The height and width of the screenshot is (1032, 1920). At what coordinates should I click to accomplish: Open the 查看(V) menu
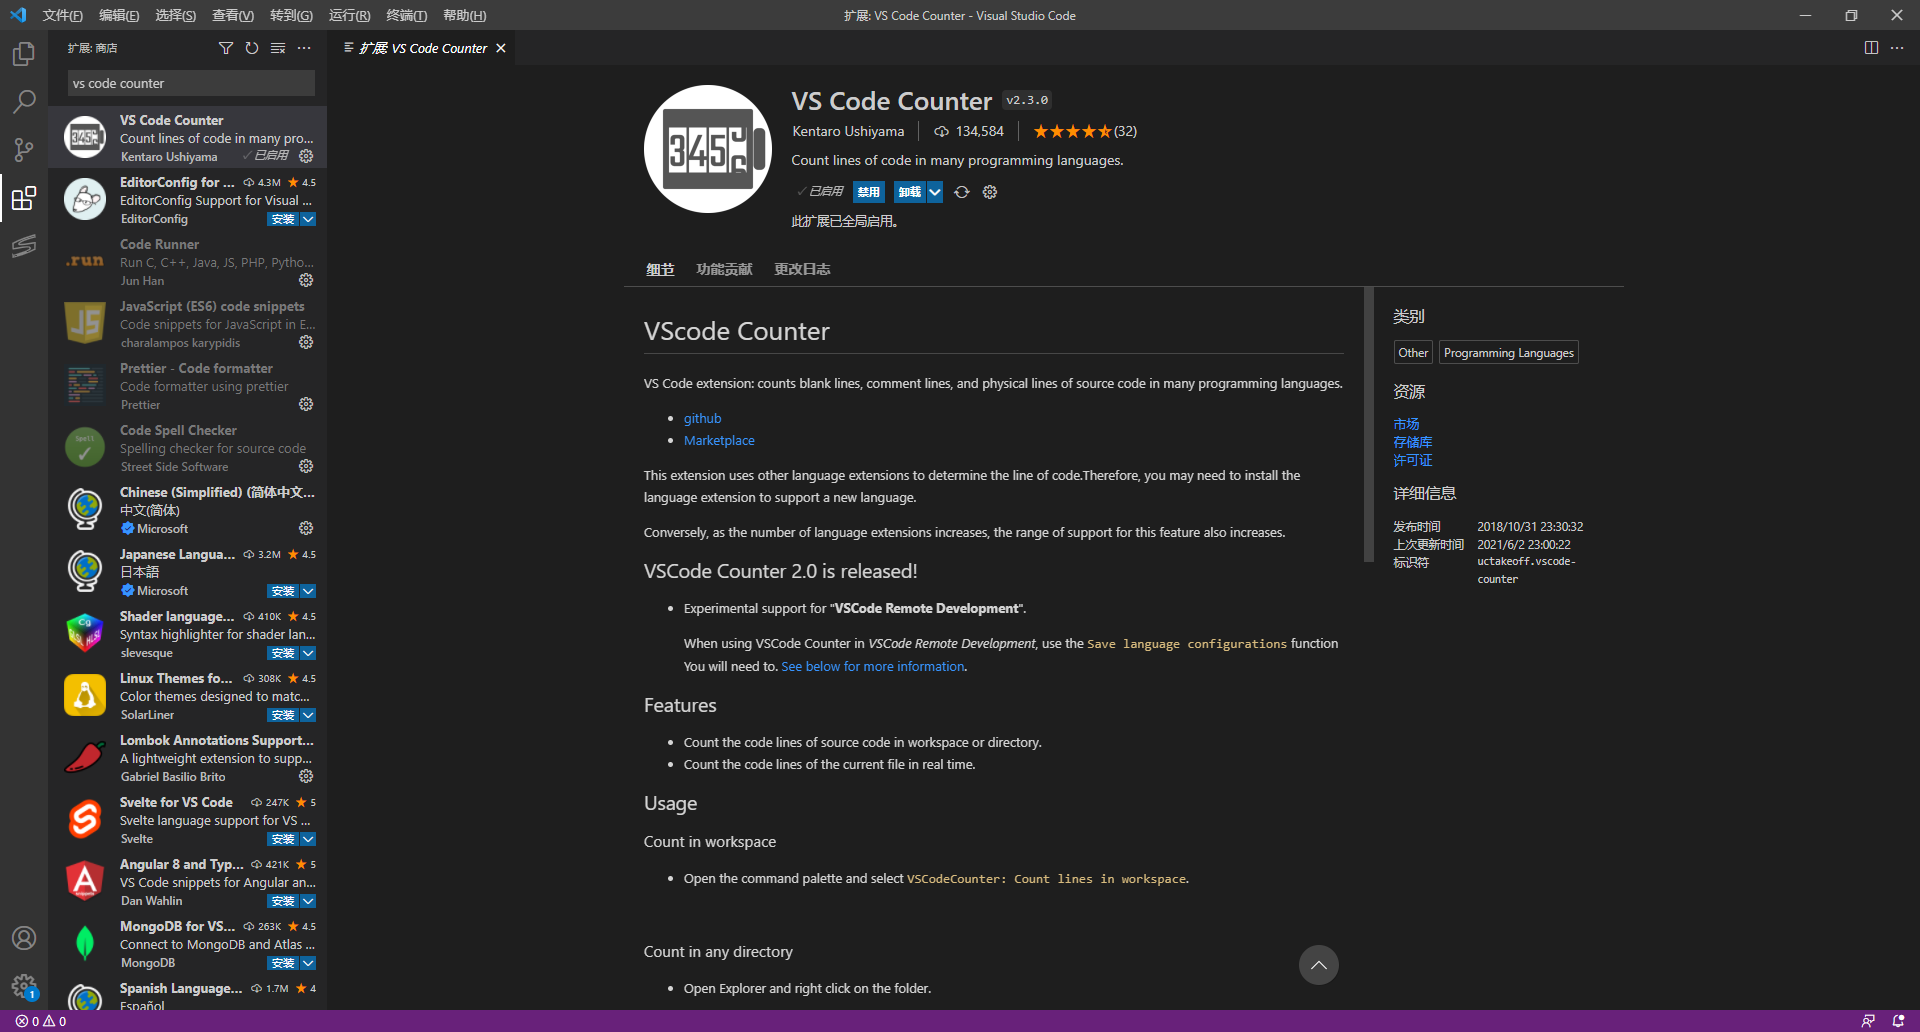coord(233,15)
